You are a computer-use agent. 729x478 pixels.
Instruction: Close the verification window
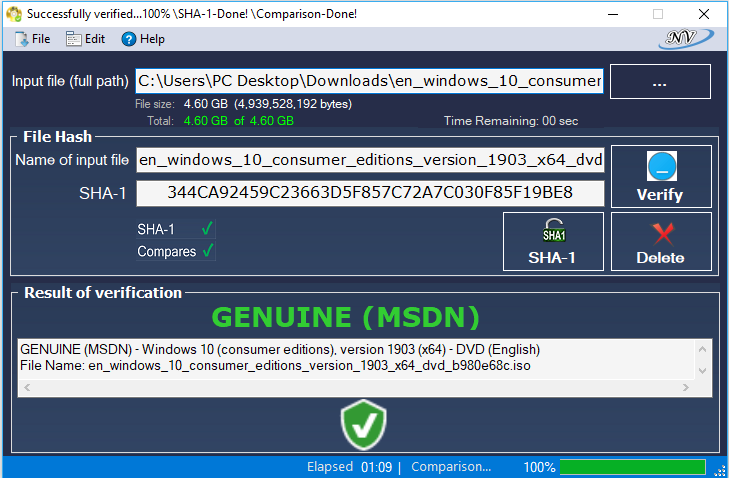tap(704, 14)
